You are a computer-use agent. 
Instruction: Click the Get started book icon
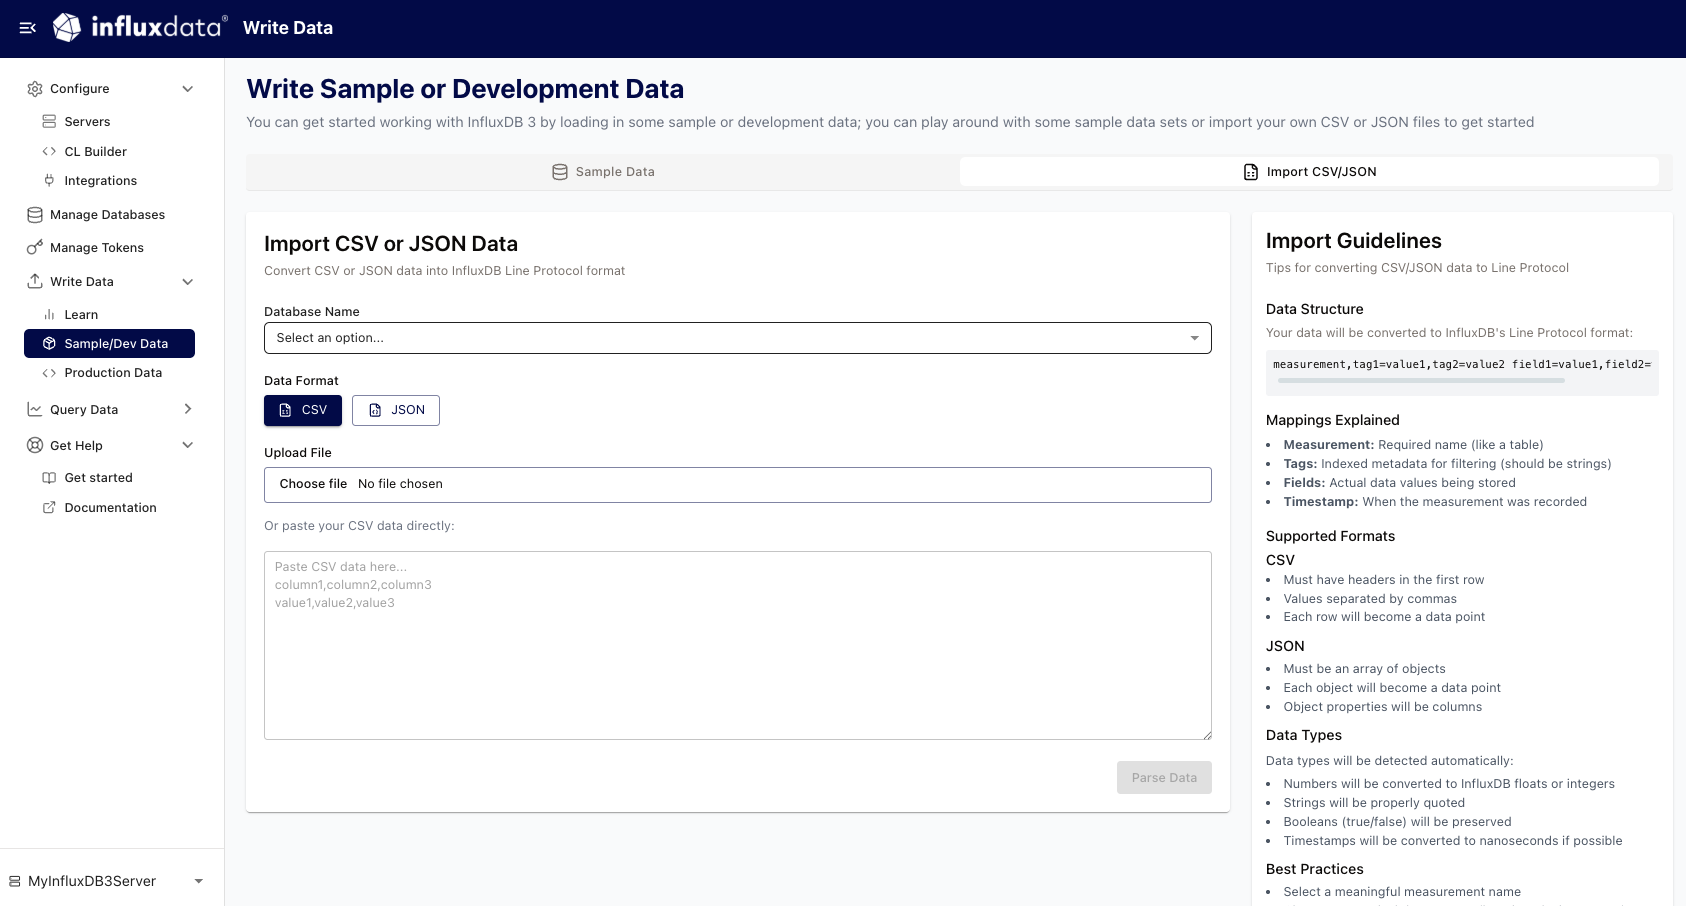click(49, 478)
